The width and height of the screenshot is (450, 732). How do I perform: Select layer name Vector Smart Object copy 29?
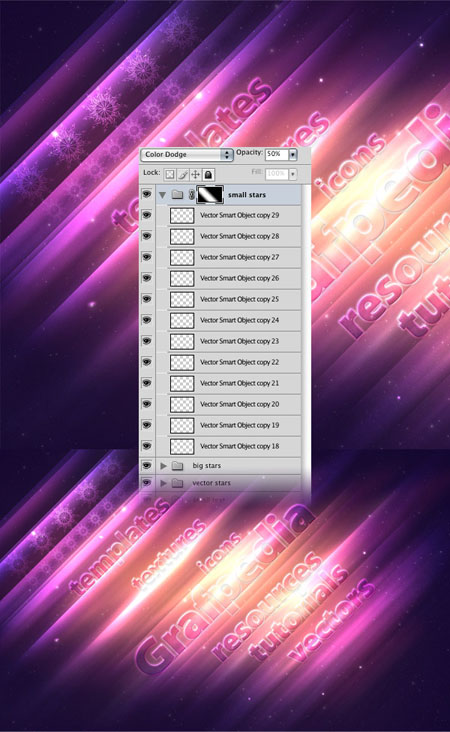point(239,215)
